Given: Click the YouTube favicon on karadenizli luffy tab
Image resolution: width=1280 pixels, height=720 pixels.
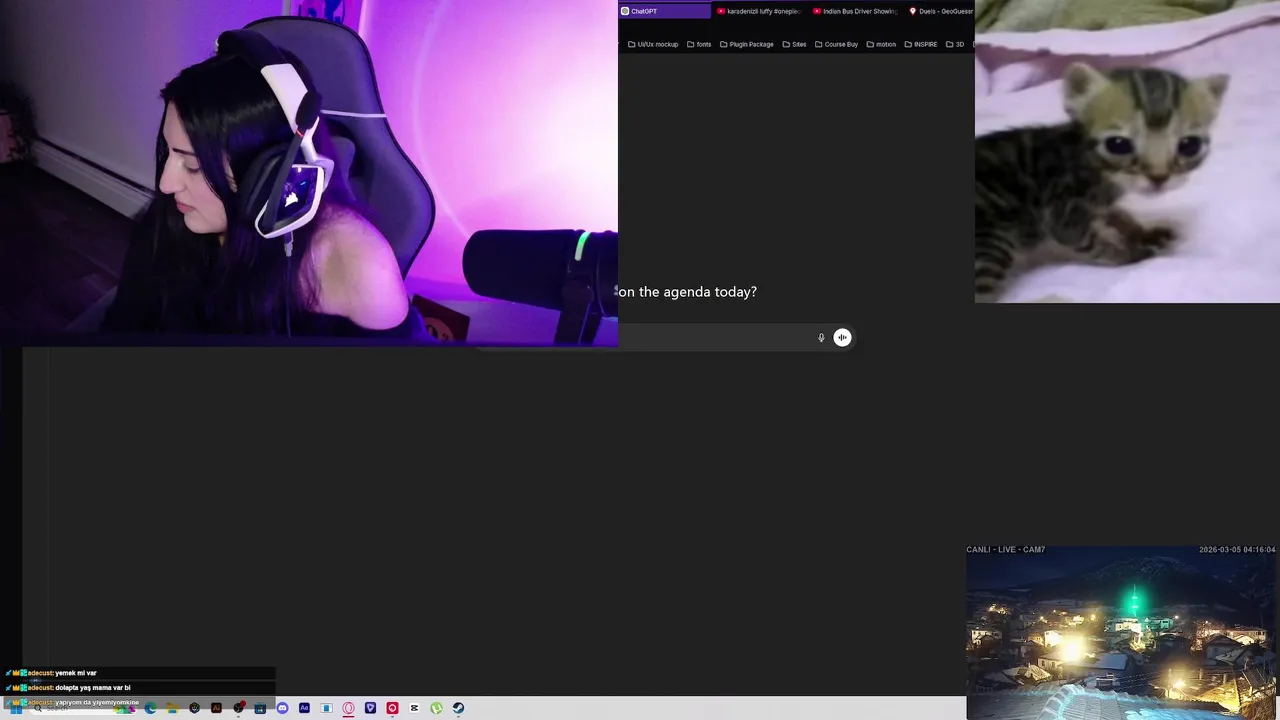Looking at the screenshot, I should [x=721, y=11].
